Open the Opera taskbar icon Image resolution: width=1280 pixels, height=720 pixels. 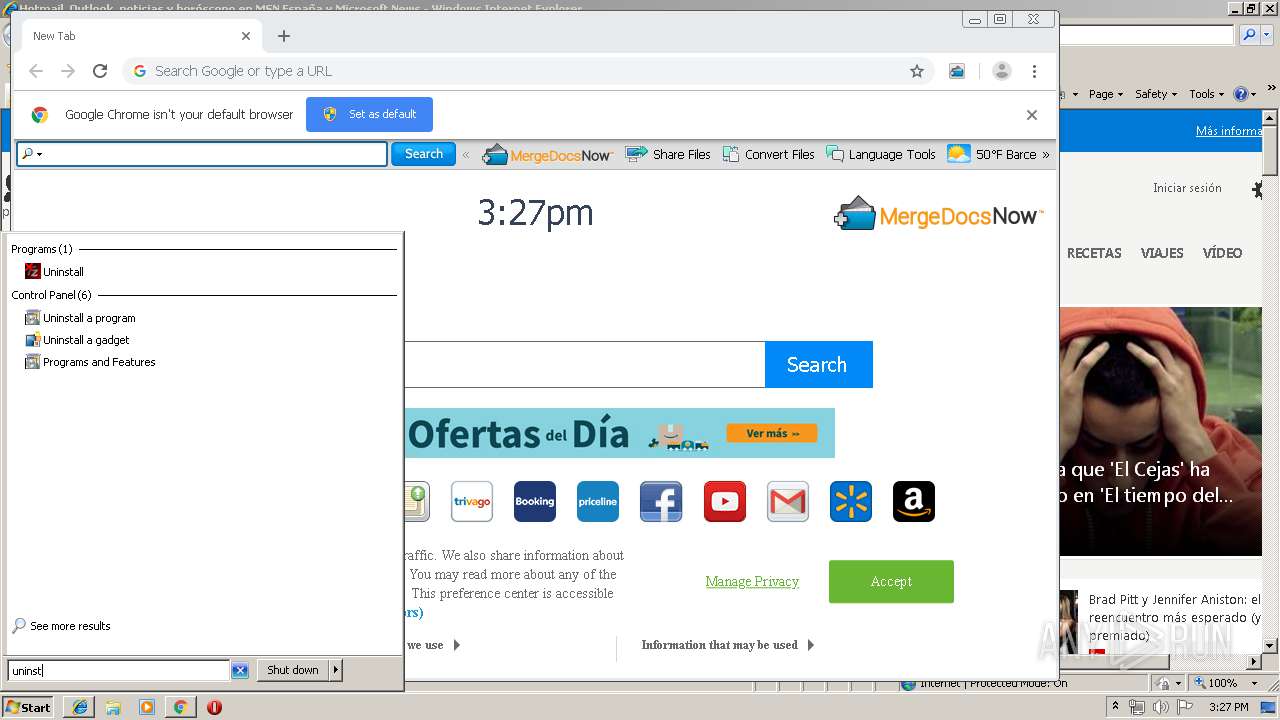point(214,707)
